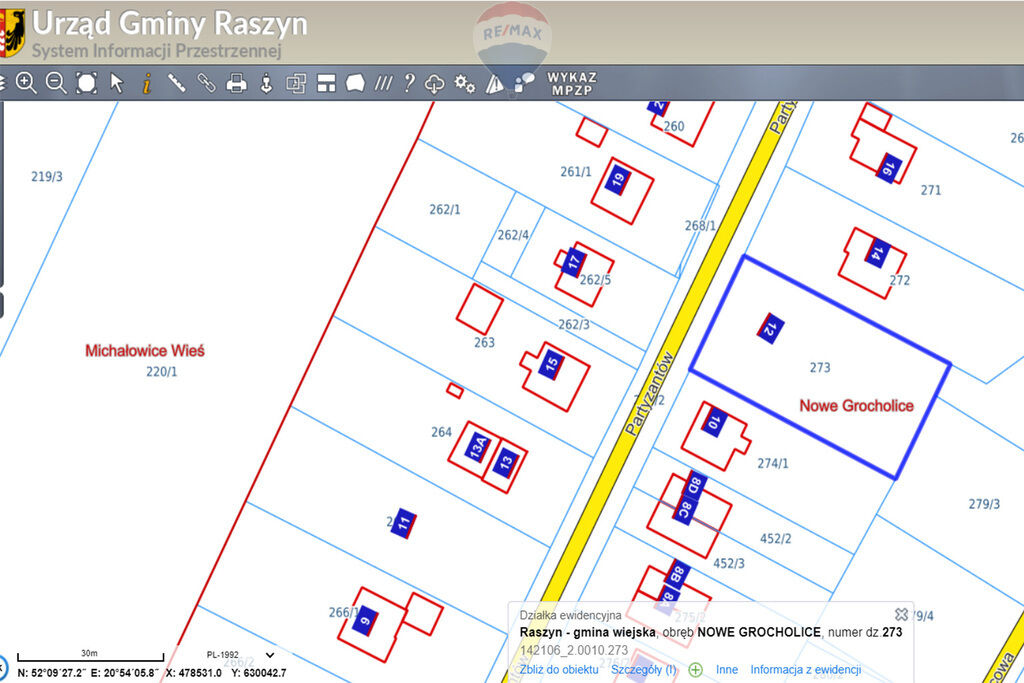Viewport: 1024px width, 683px height.
Task: Click the 'Urząd Gminy Raszyn' header title
Action: tap(170, 24)
